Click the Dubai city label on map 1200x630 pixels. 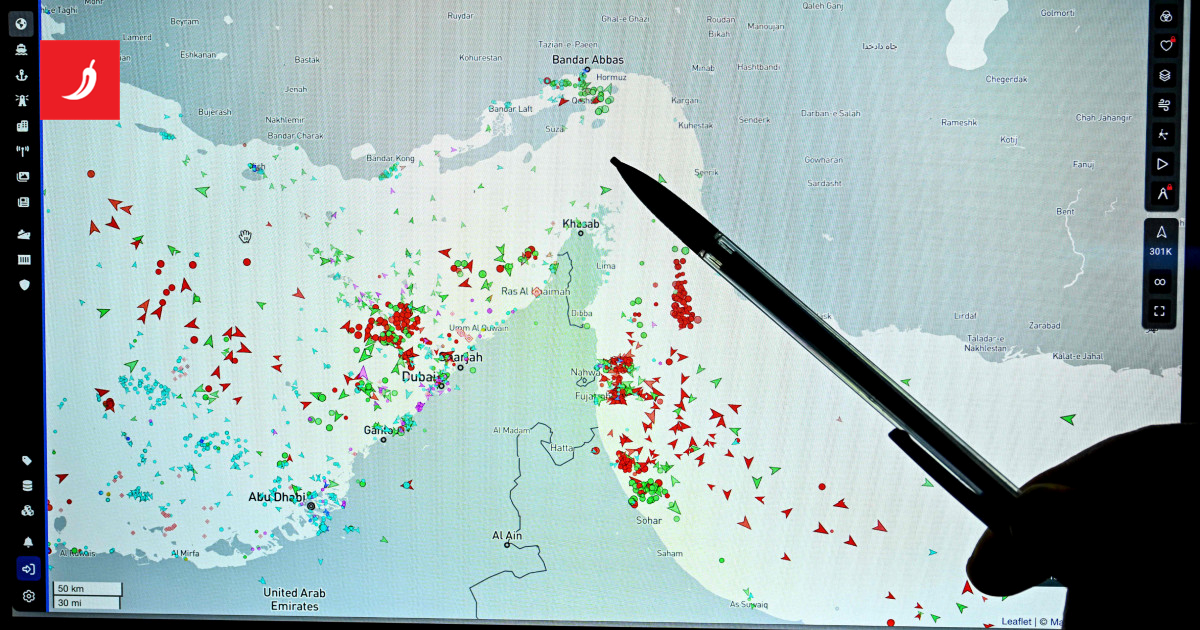[x=419, y=377]
